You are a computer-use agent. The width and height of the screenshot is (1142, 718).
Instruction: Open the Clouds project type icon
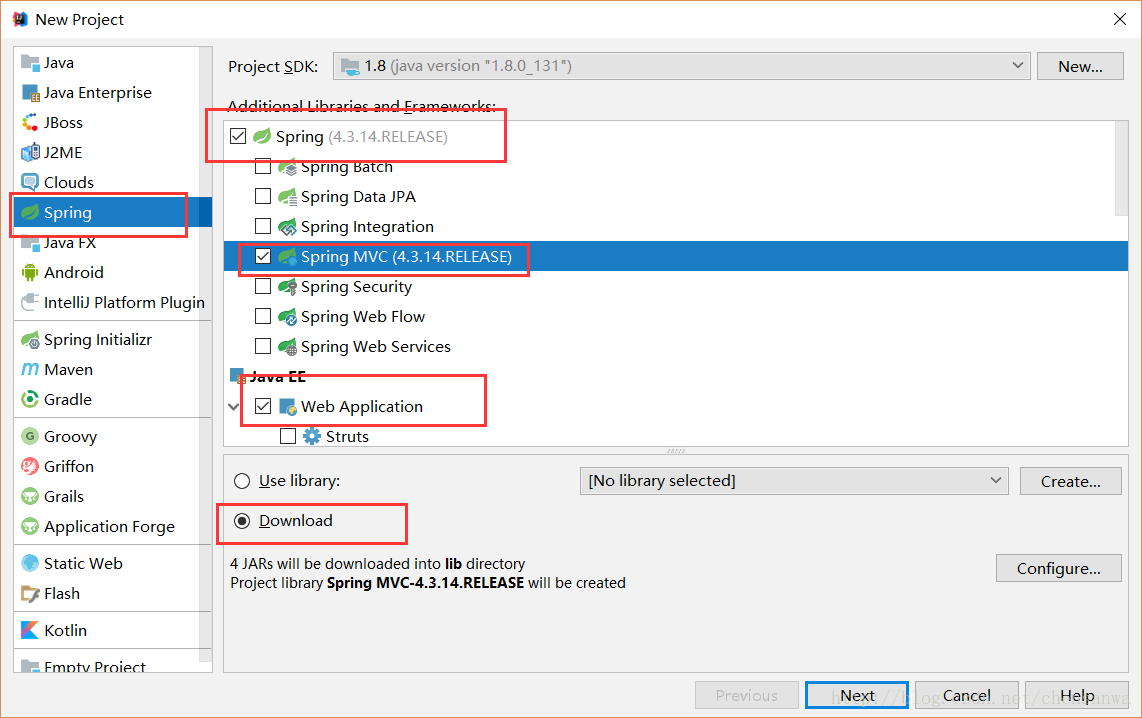point(30,182)
